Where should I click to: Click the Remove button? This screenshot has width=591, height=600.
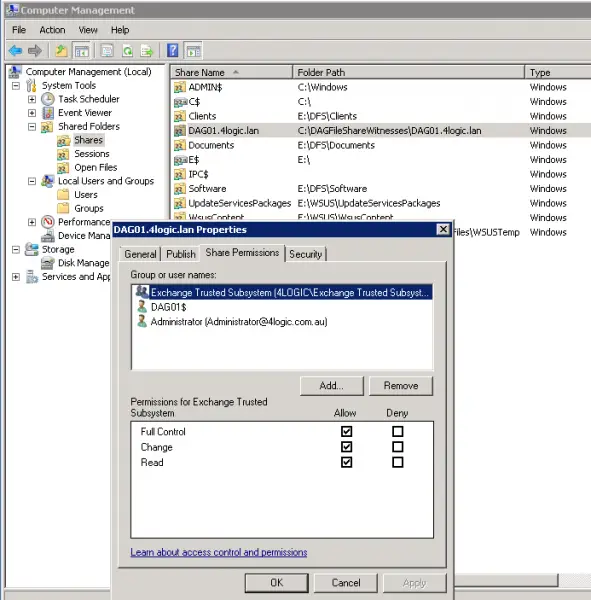click(x=401, y=386)
